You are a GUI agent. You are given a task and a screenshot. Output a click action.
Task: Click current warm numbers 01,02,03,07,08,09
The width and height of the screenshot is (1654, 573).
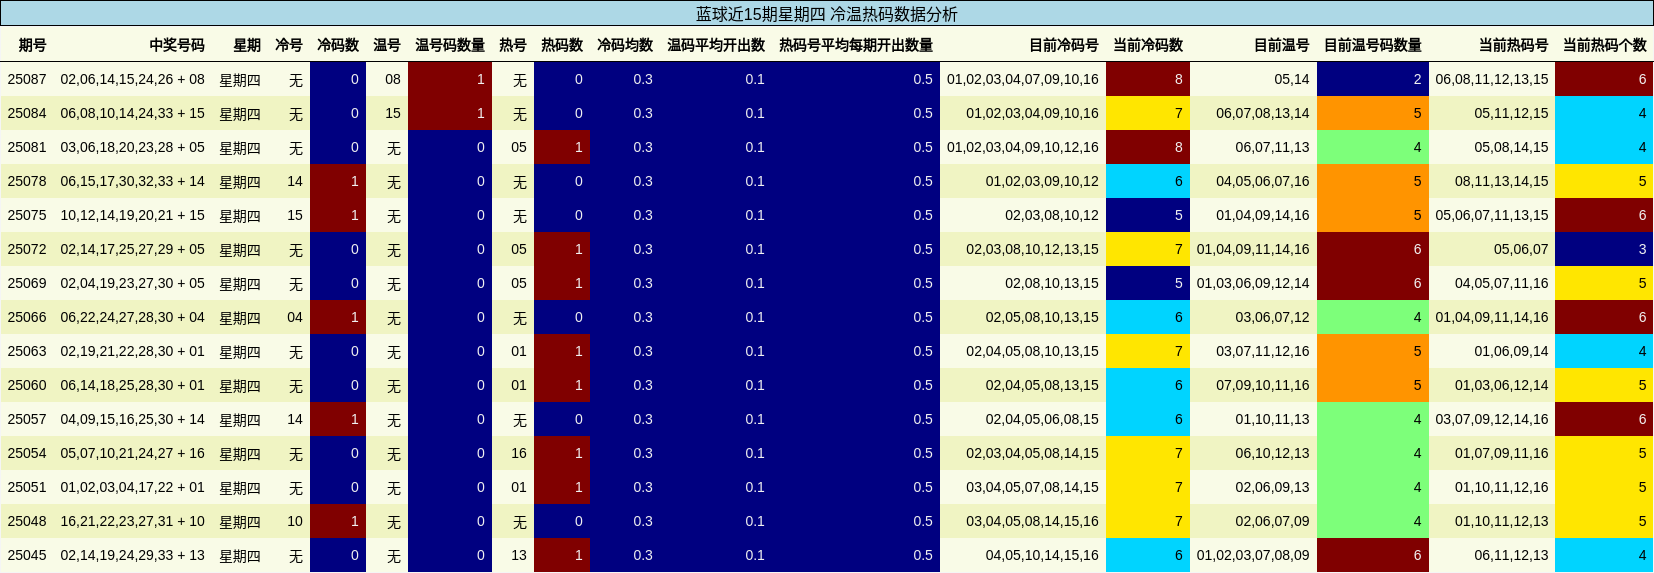pyautogui.click(x=1253, y=555)
